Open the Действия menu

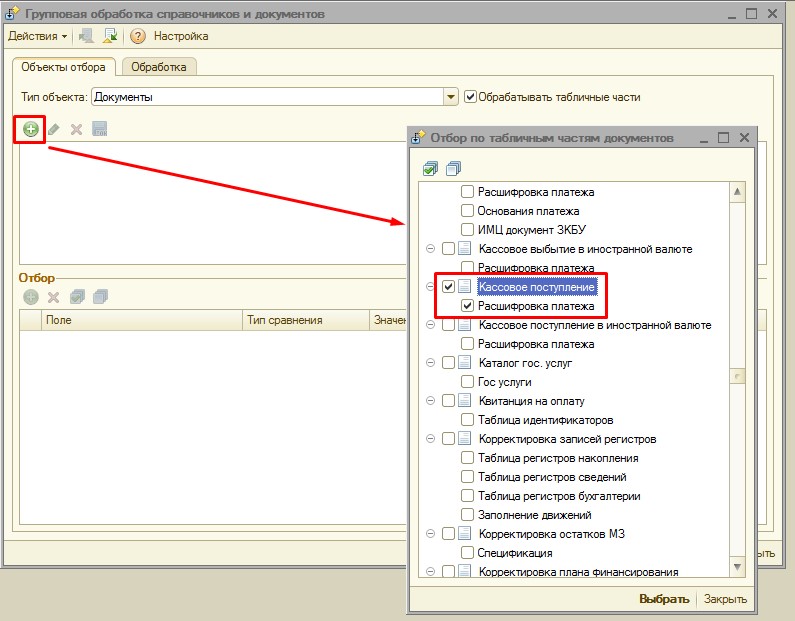[38, 36]
